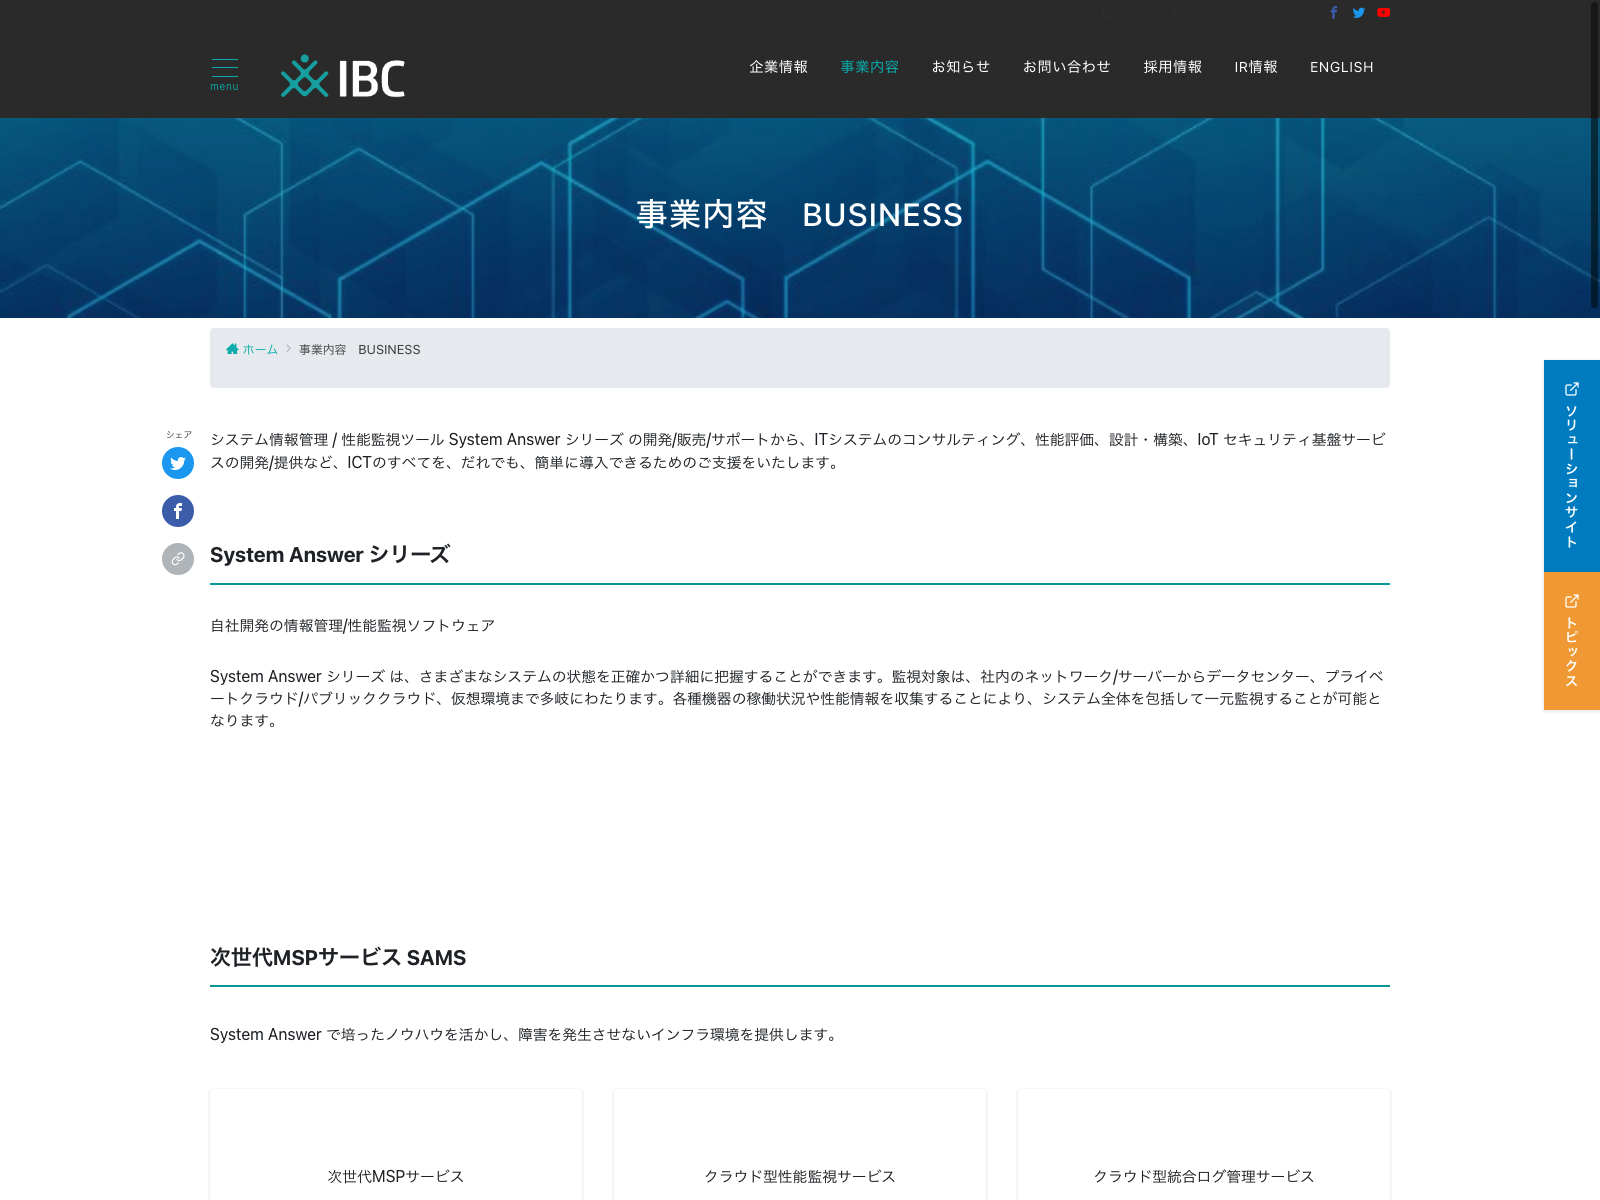Switch to ENGLISH site
This screenshot has height=1200, width=1600.
1341,67
